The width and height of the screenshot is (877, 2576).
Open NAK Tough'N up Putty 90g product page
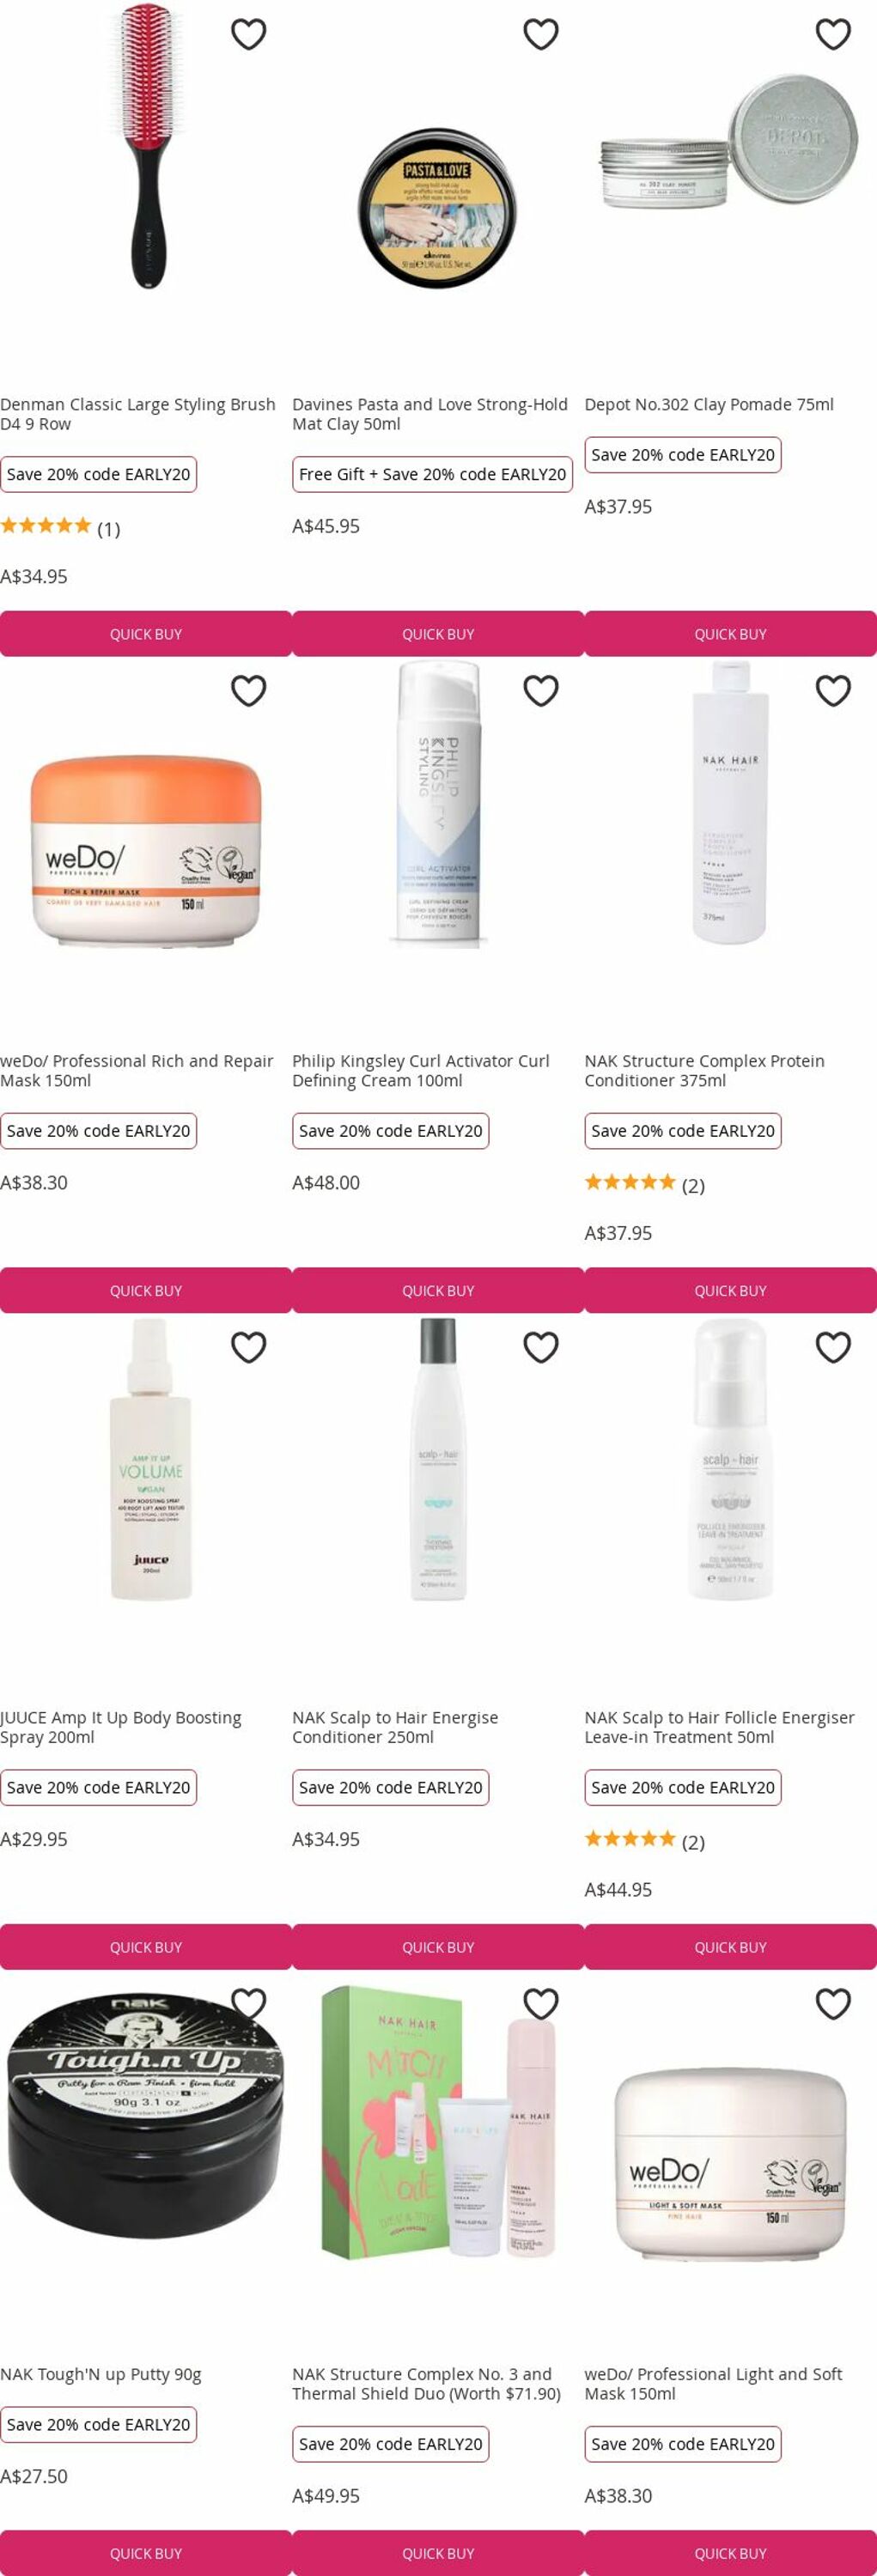[x=101, y=2374]
